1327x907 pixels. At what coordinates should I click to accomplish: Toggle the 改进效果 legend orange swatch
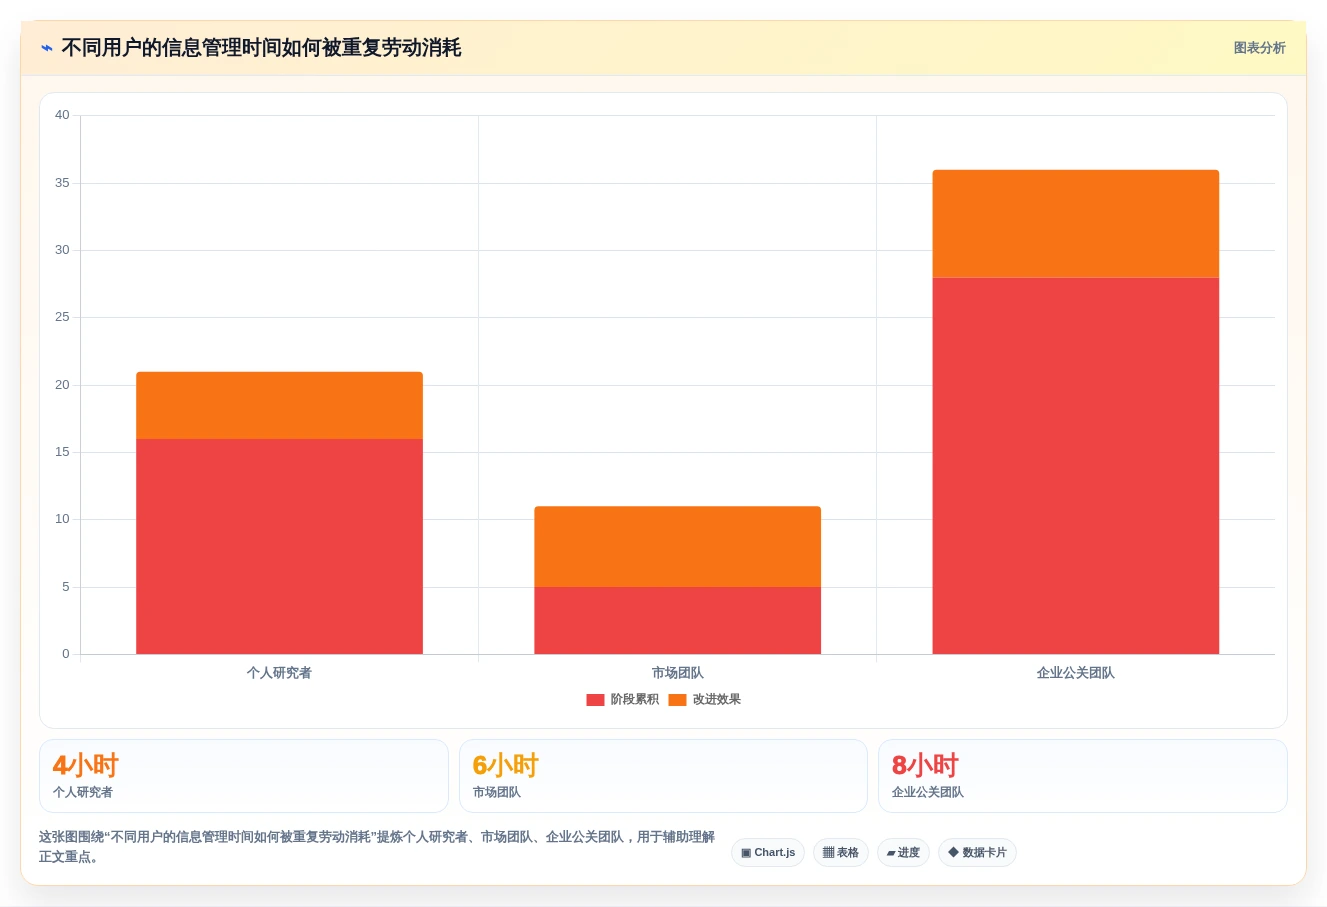click(x=677, y=700)
